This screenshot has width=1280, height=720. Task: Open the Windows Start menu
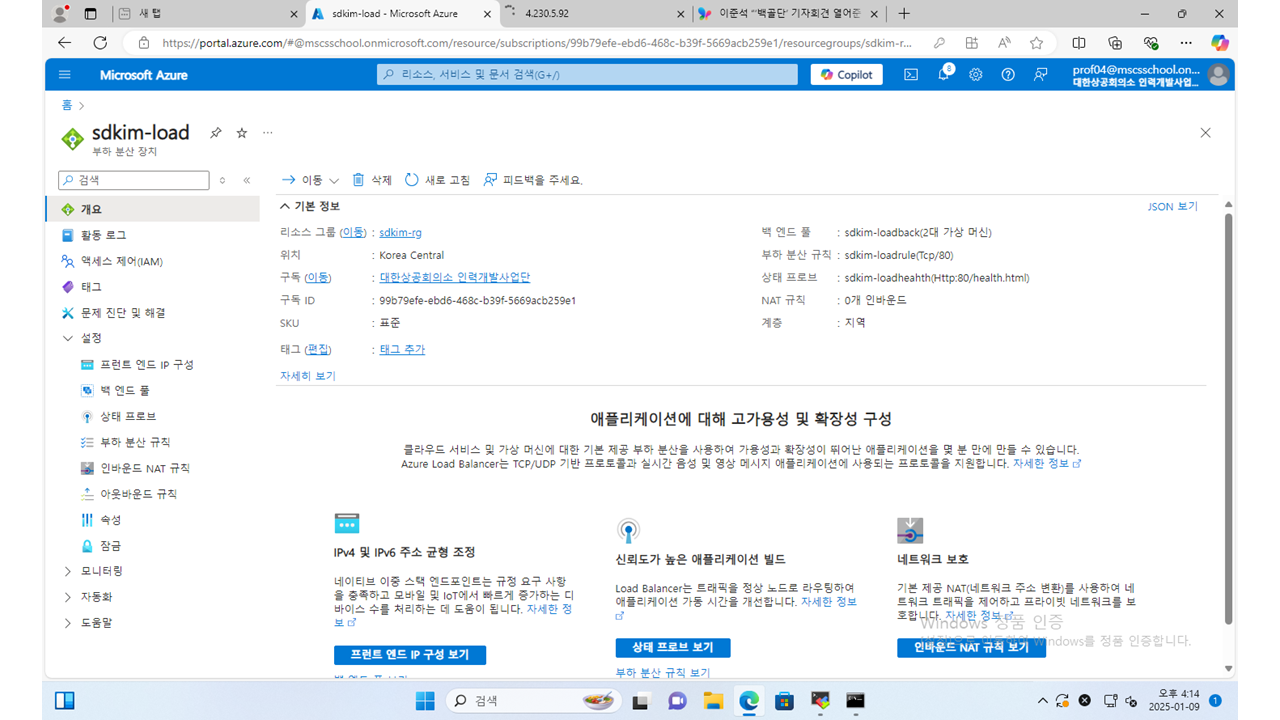click(425, 700)
